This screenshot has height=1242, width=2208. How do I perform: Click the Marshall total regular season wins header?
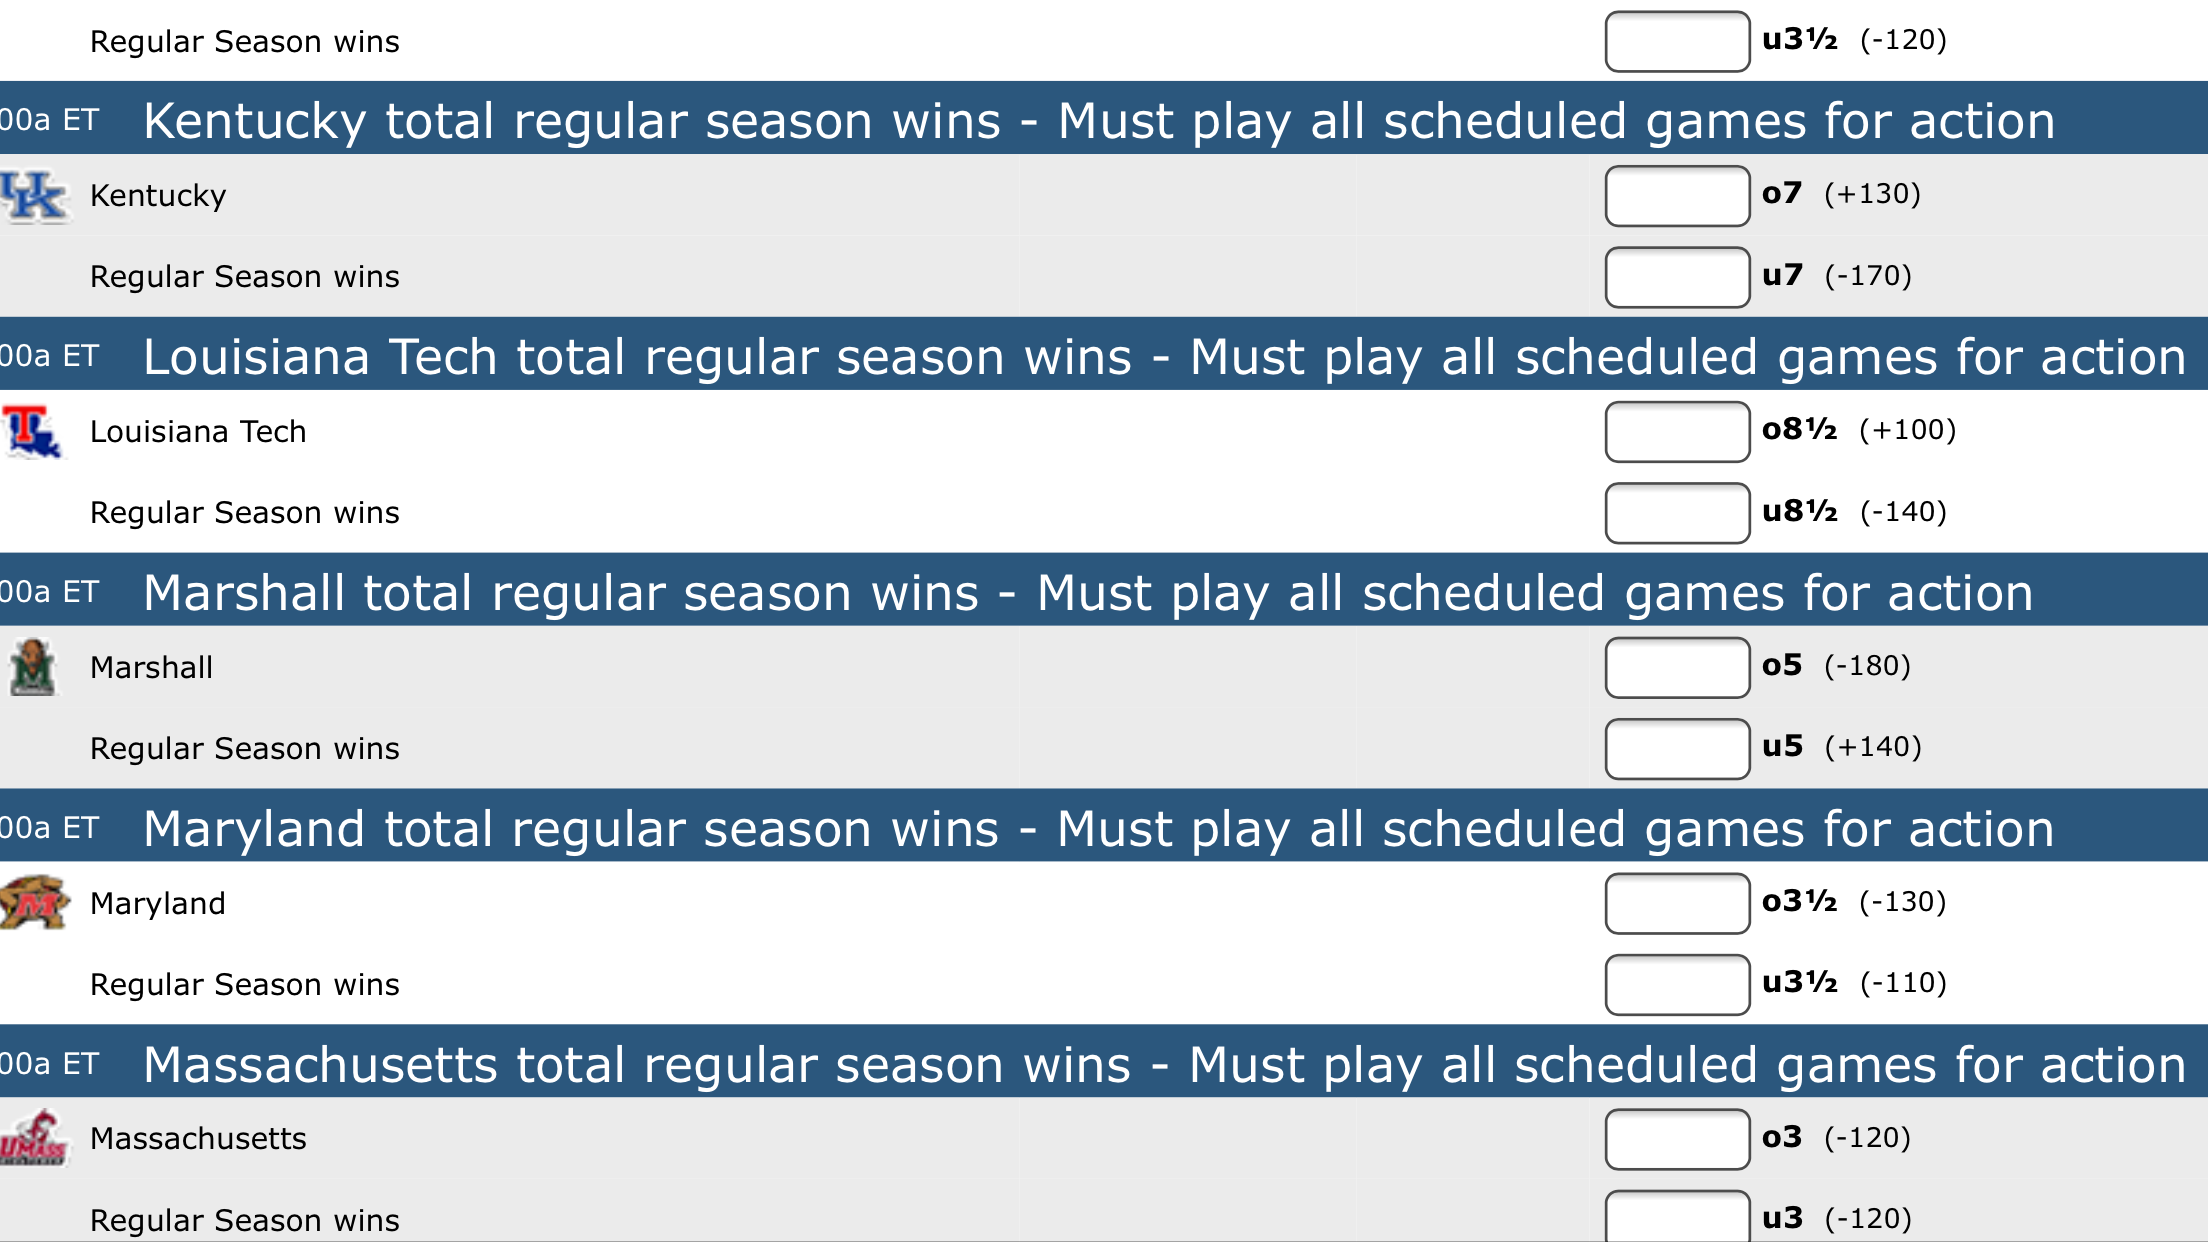pos(1087,593)
